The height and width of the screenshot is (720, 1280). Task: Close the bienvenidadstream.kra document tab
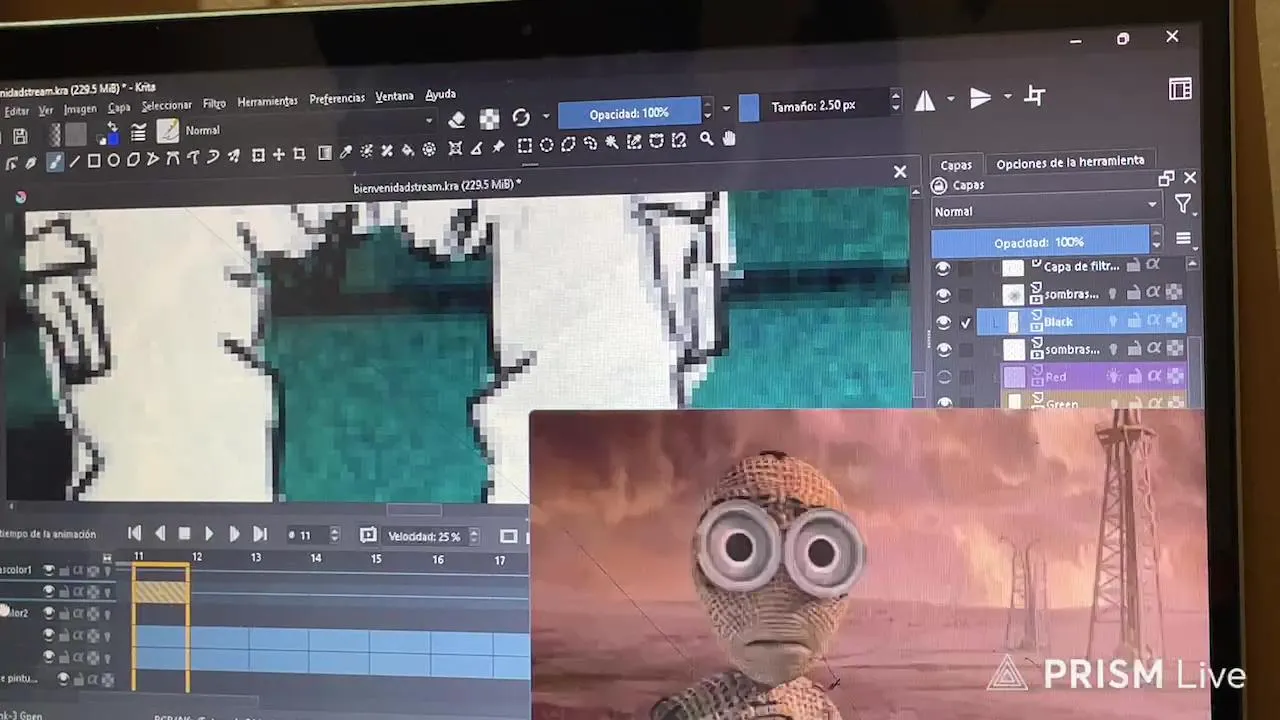900,172
